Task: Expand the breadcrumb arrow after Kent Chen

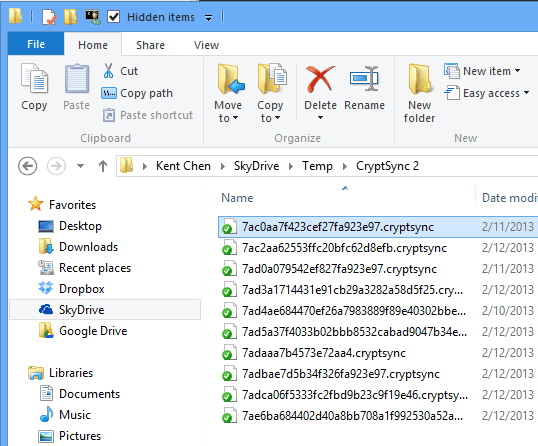Action: (x=223, y=166)
